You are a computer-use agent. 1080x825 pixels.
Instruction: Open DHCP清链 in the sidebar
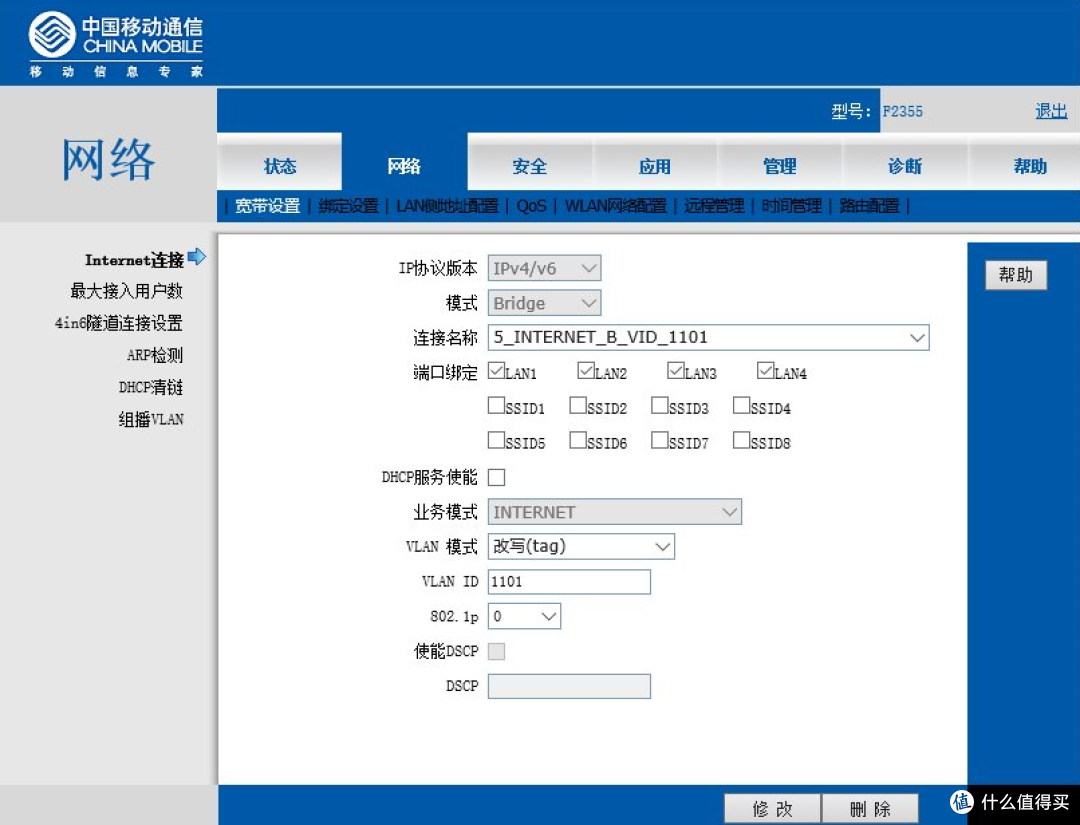(150, 387)
